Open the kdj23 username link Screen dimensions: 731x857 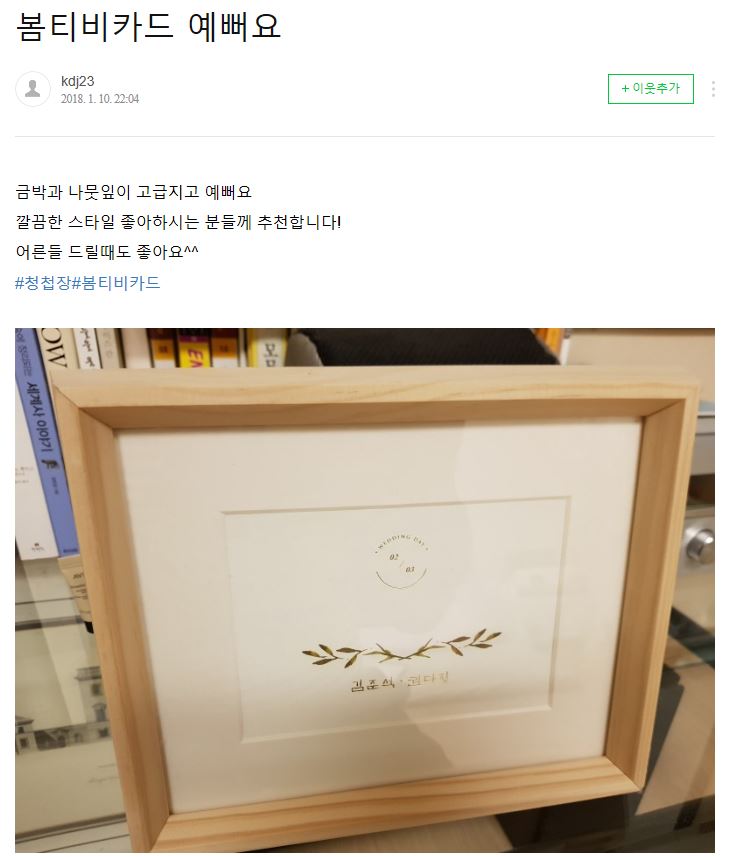tap(78, 81)
